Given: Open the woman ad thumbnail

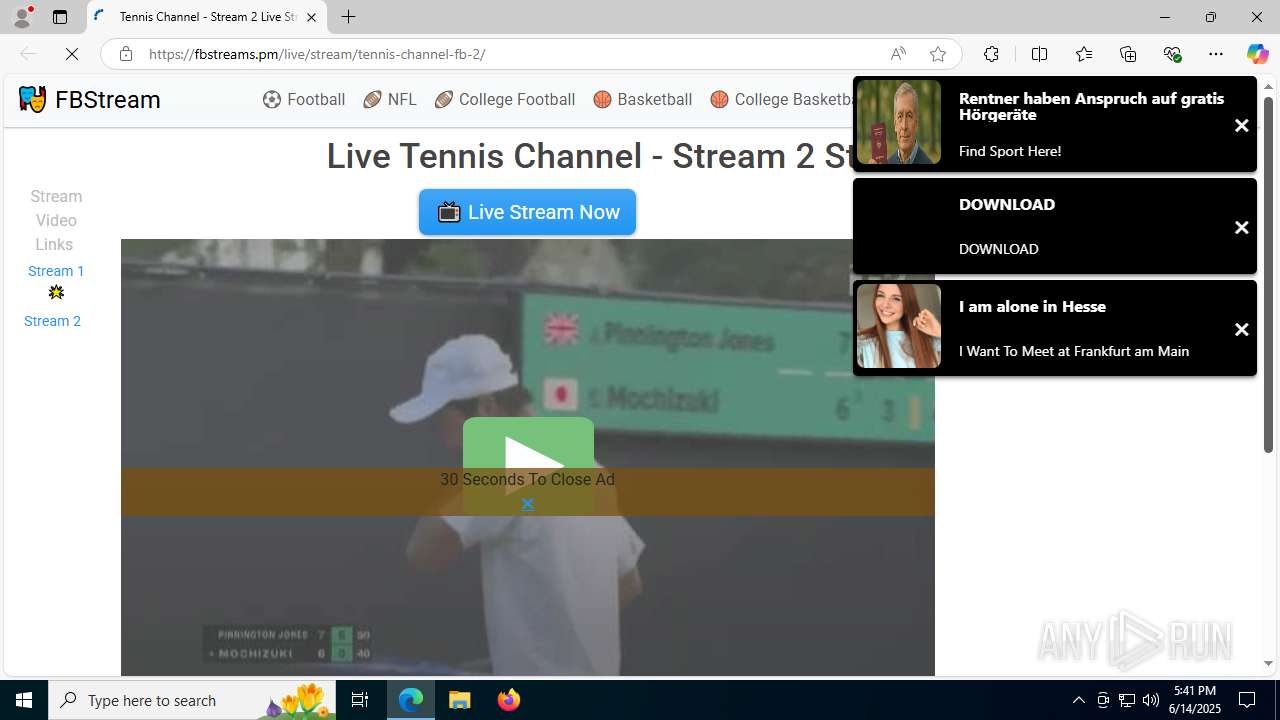Looking at the screenshot, I should click(x=899, y=326).
